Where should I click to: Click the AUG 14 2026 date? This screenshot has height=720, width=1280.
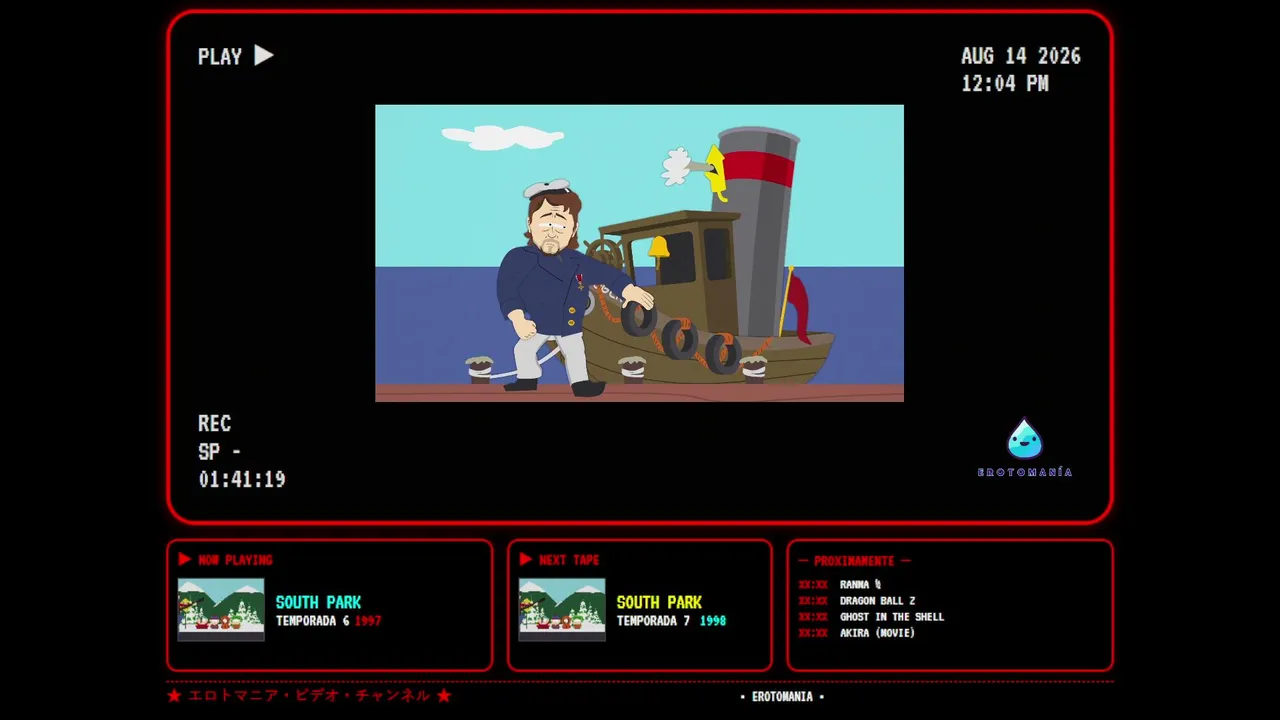[1021, 56]
